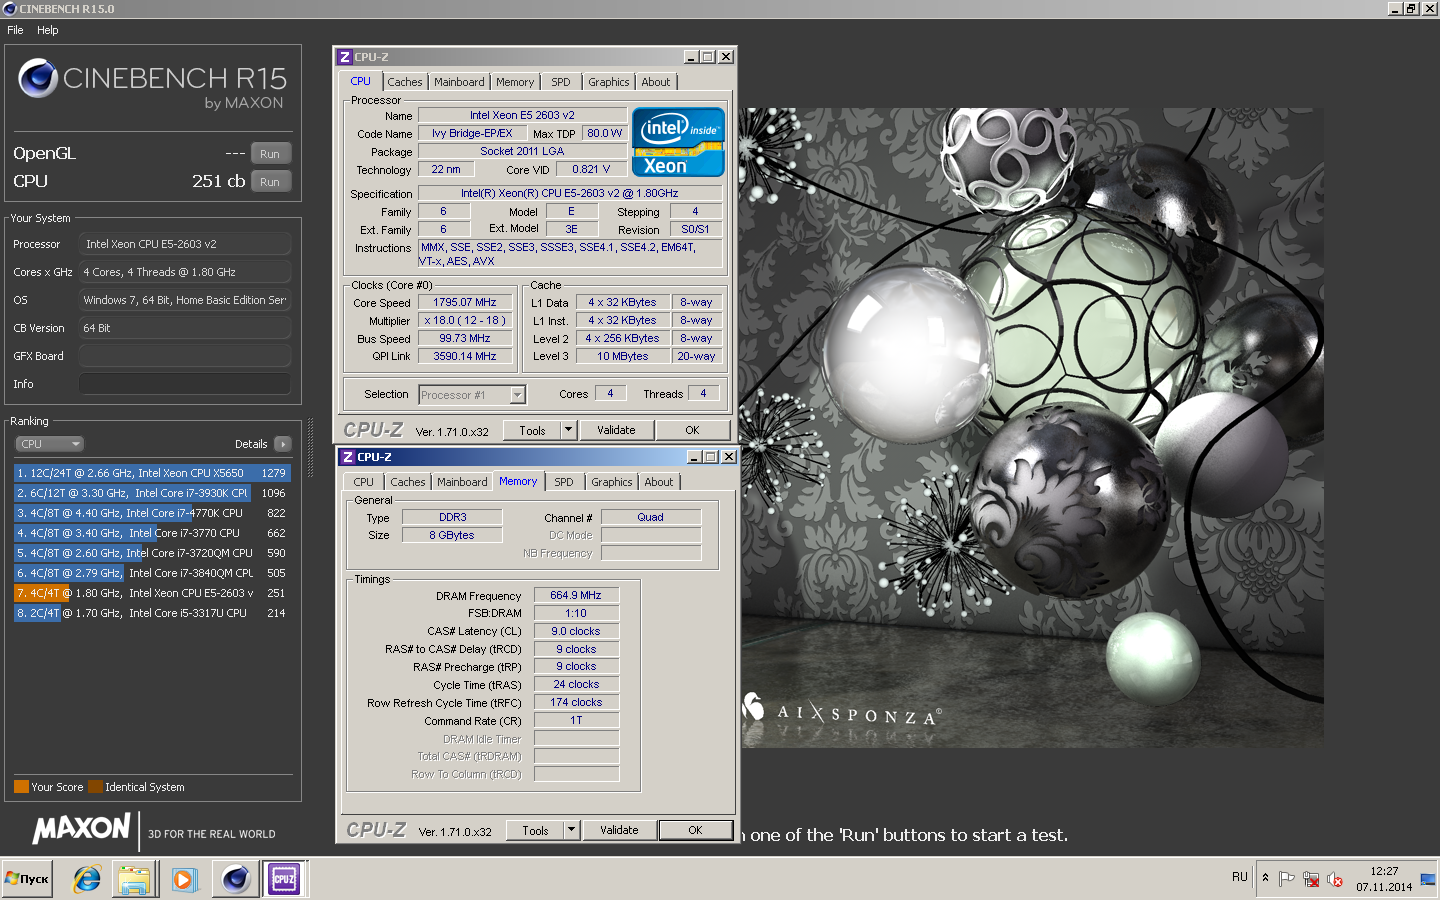Open SPD tab in the CPU-Z window showing the CPU tab
The image size is (1440, 900).
[x=561, y=82]
